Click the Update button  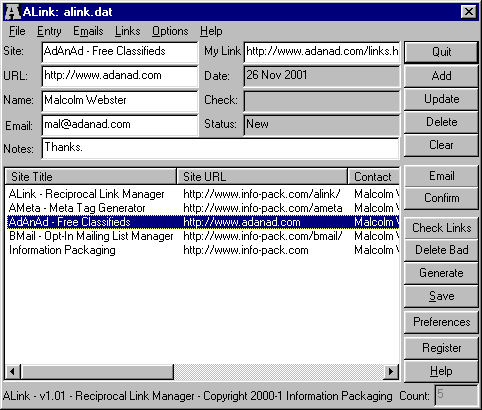click(441, 99)
